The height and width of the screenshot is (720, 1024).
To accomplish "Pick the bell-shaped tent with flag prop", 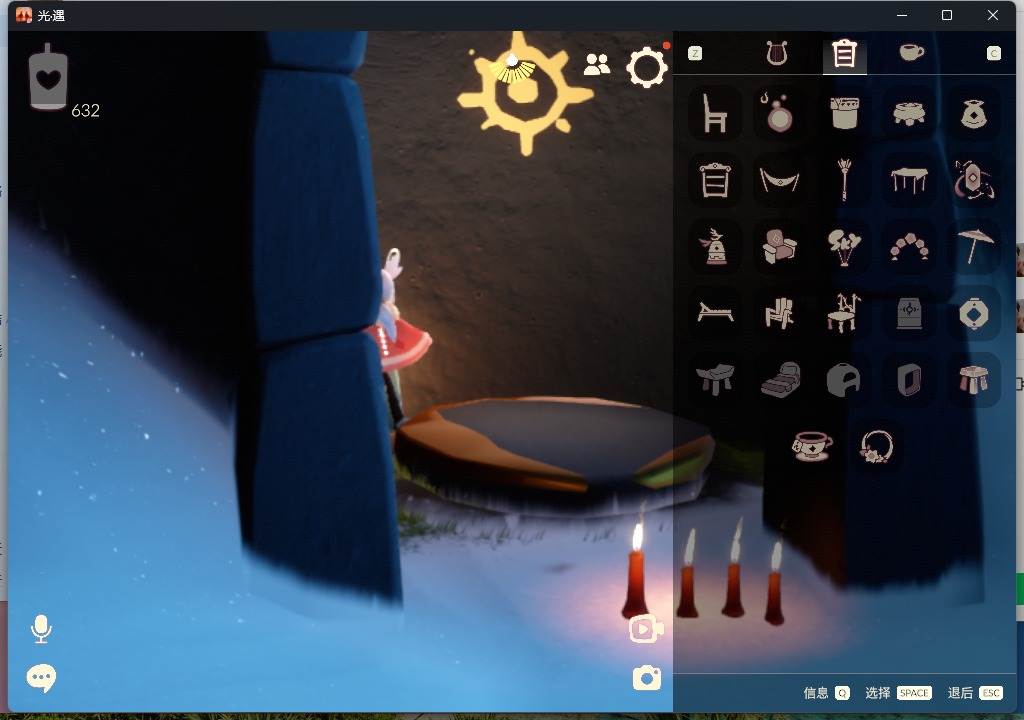I will (x=714, y=246).
